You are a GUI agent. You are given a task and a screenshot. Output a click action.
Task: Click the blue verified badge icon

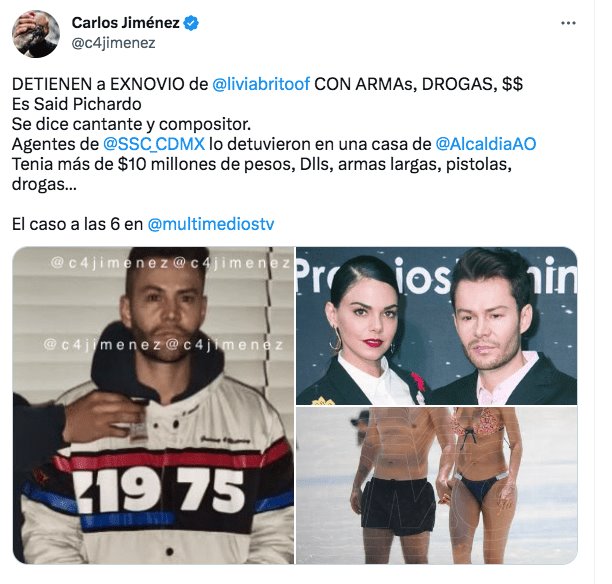191,23
